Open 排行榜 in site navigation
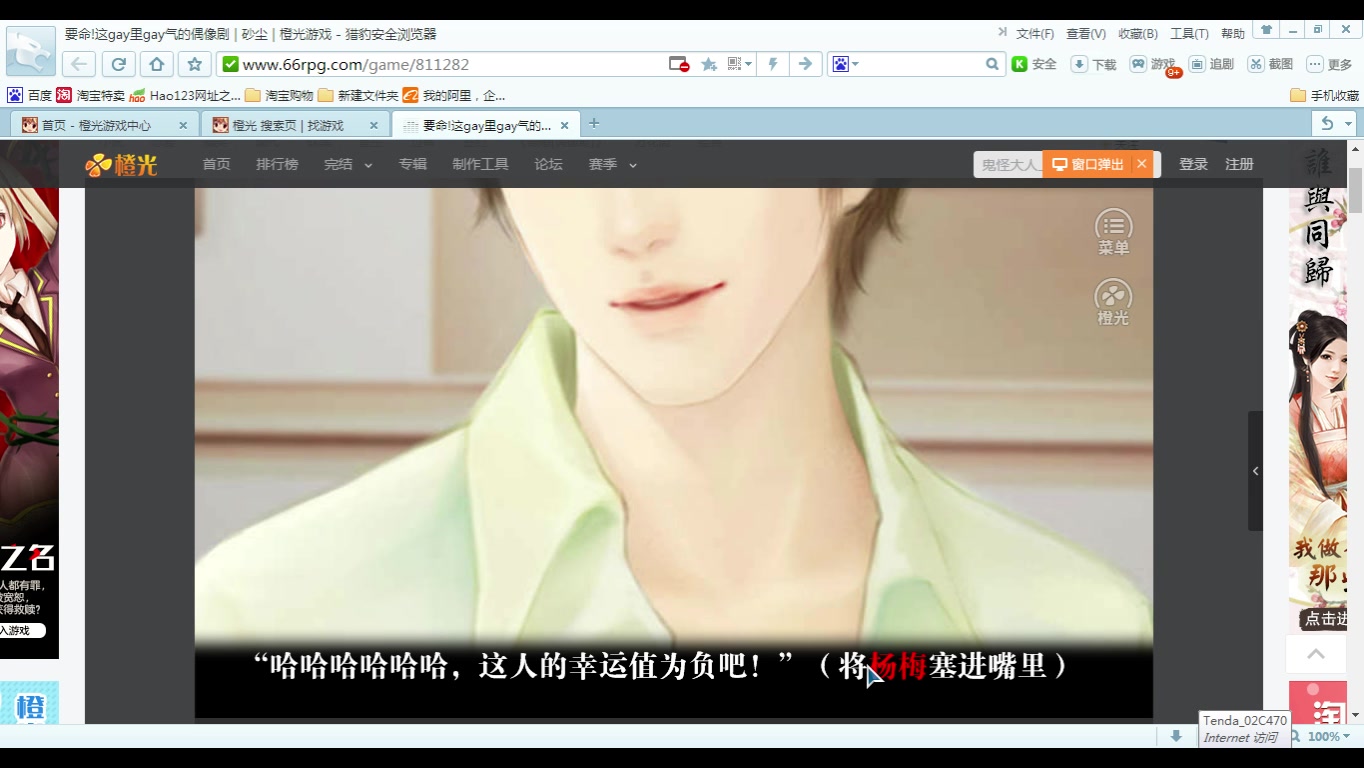1364x768 pixels. tap(277, 164)
